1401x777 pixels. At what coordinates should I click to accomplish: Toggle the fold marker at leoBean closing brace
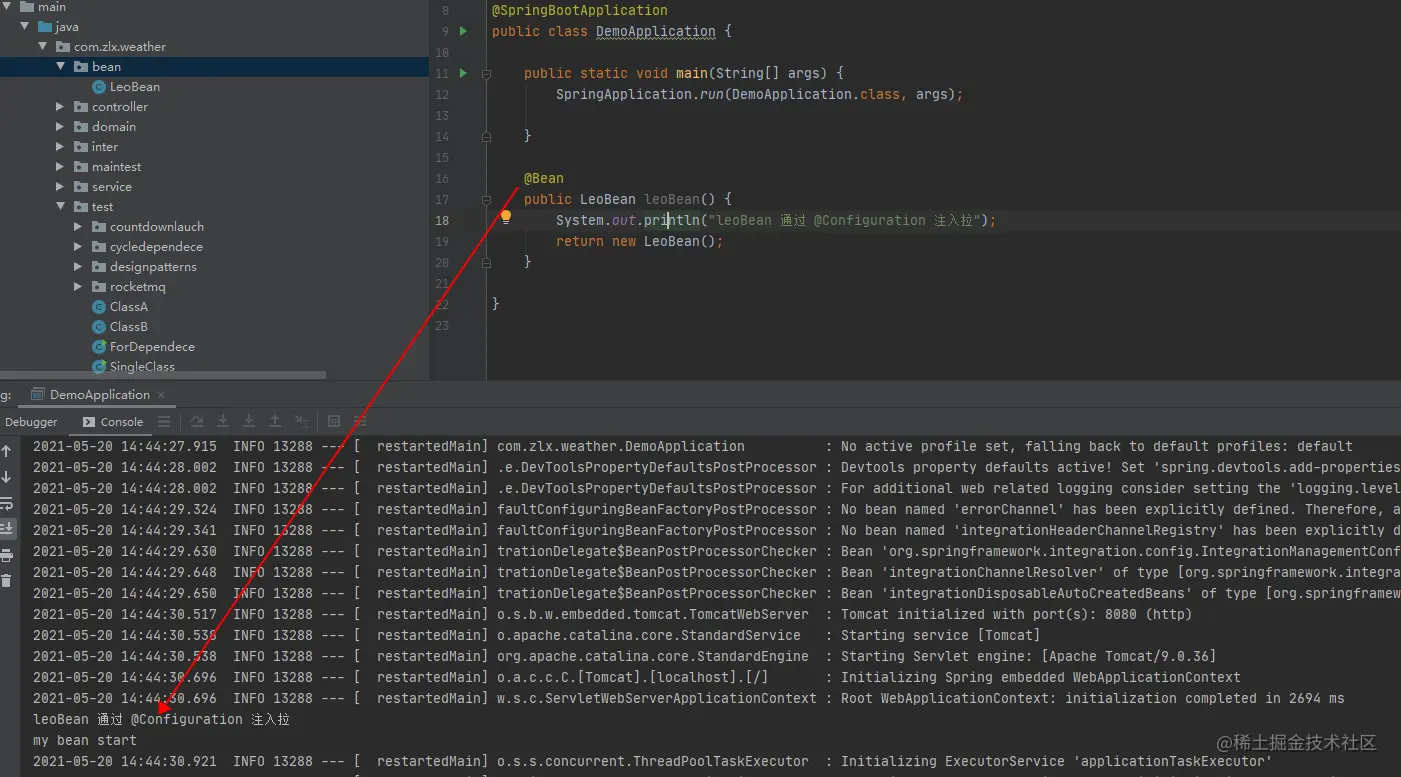486,262
